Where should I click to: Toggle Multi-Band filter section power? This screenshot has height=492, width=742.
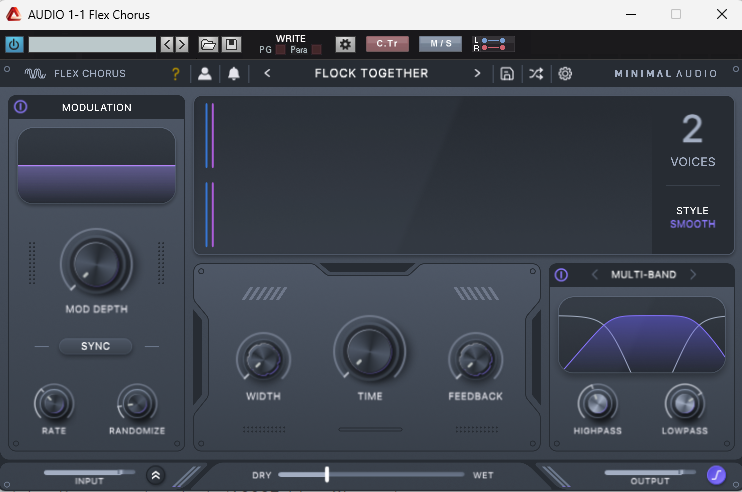click(x=561, y=274)
